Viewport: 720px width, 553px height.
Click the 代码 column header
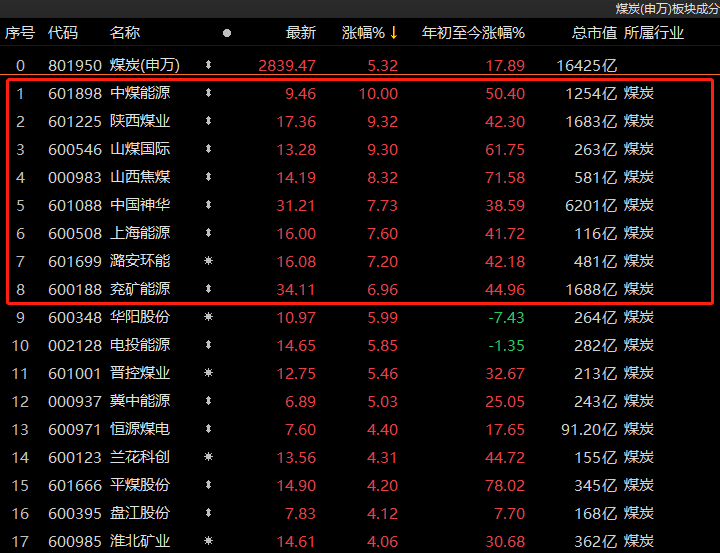pyautogui.click(x=63, y=33)
